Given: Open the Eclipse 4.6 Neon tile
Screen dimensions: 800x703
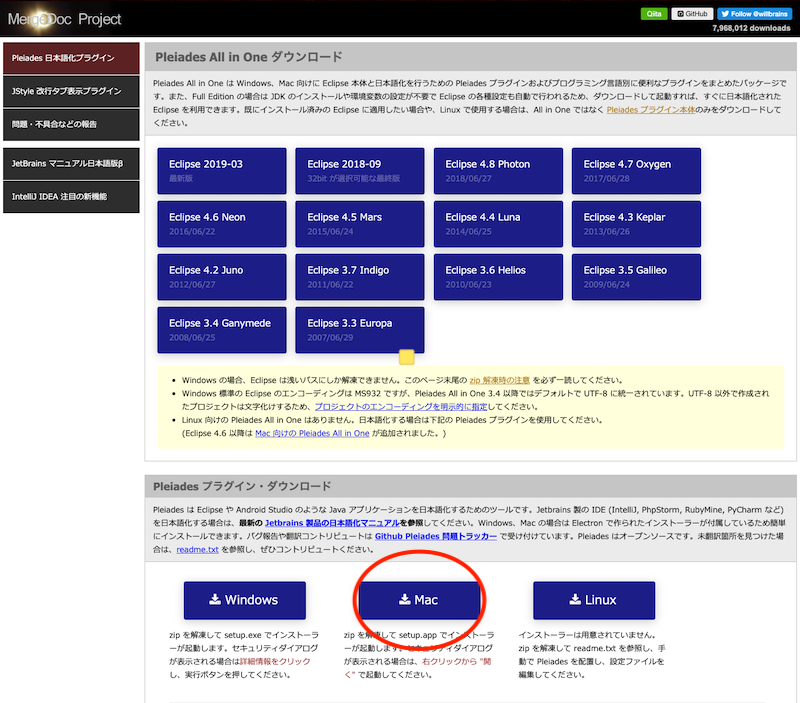Looking at the screenshot, I should tap(222, 224).
